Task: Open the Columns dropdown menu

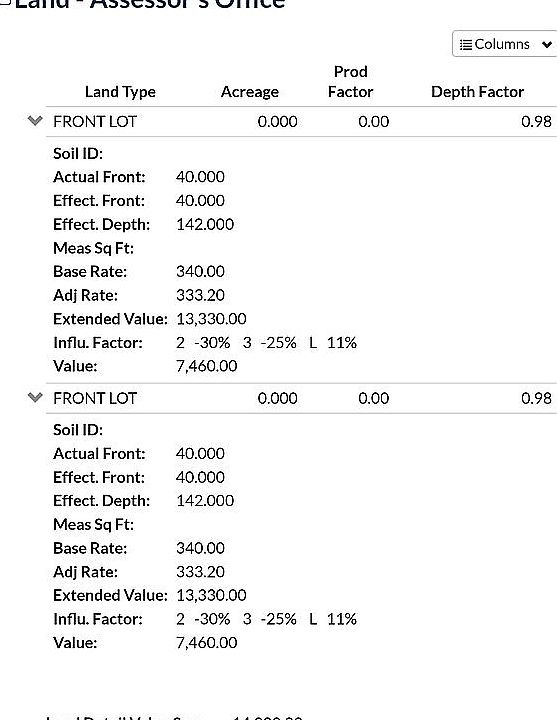Action: pos(505,44)
